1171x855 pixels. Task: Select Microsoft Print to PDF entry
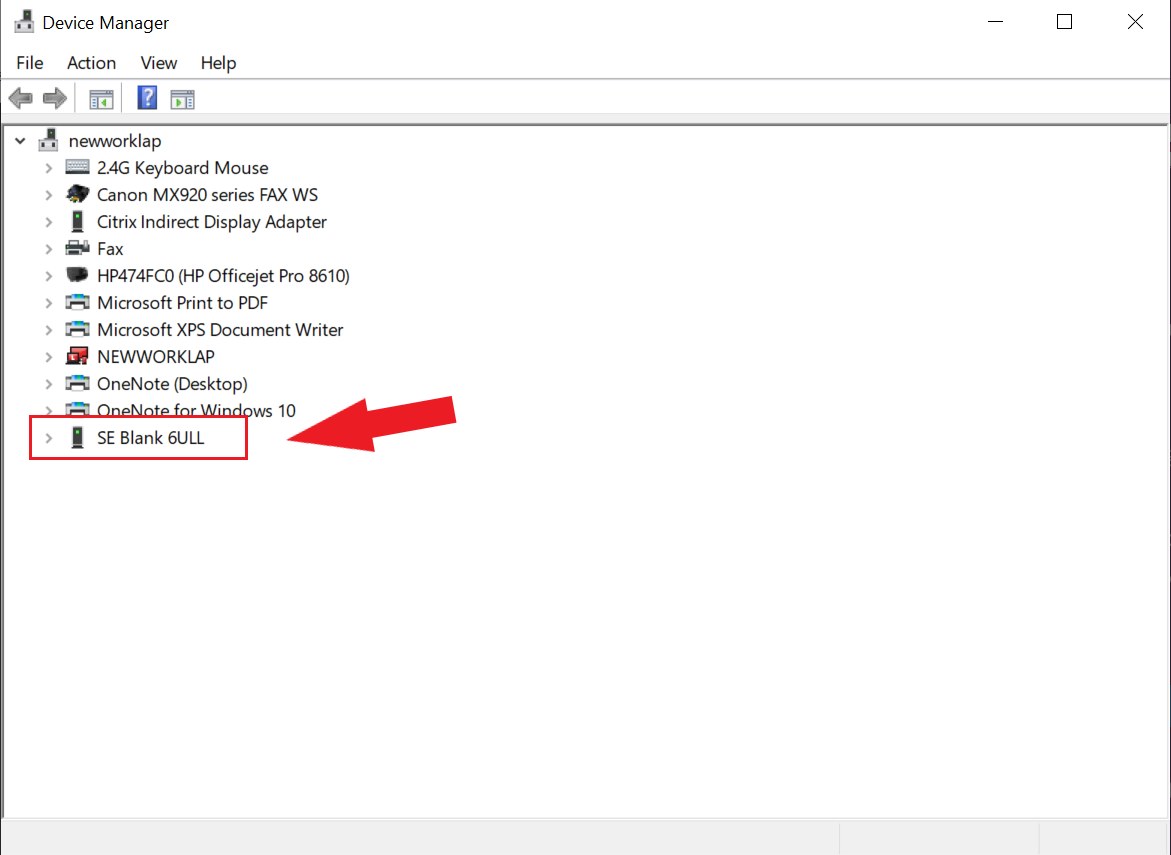click(182, 303)
